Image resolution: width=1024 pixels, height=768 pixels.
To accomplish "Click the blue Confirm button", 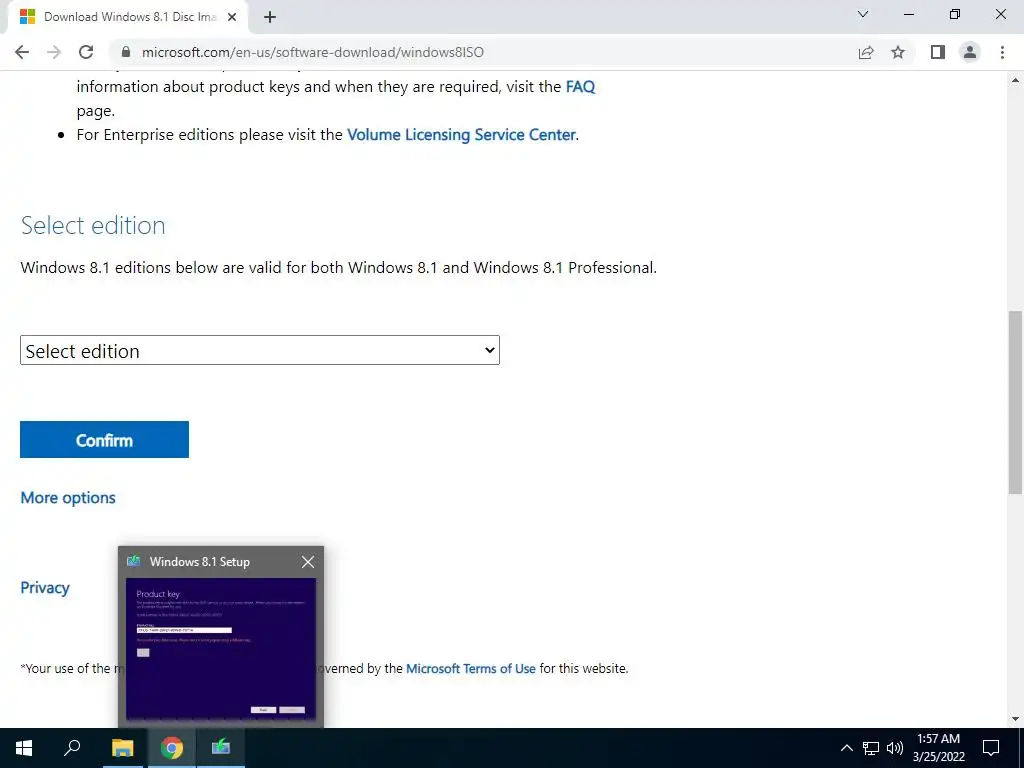I will coord(104,440).
